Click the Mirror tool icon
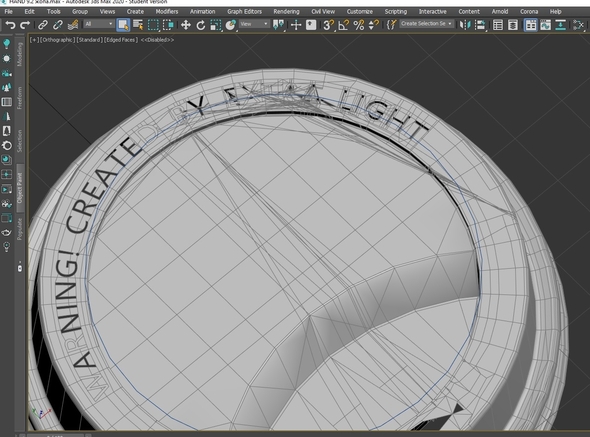The image size is (590, 437). [465, 25]
